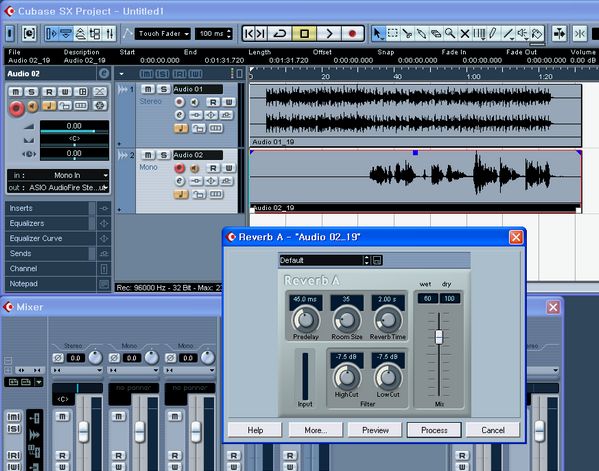Select the Scrub speaker tool
Image resolution: width=599 pixels, height=471 pixels.
tap(523, 34)
